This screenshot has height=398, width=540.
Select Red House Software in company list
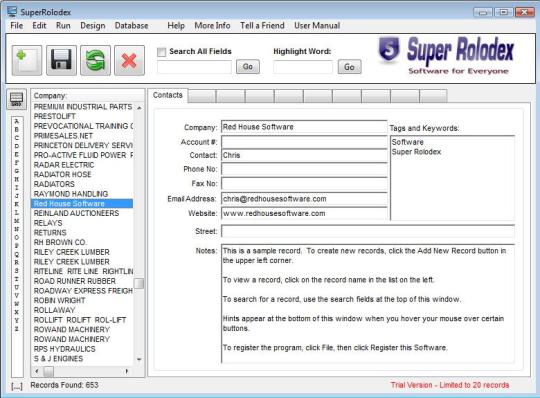82,203
